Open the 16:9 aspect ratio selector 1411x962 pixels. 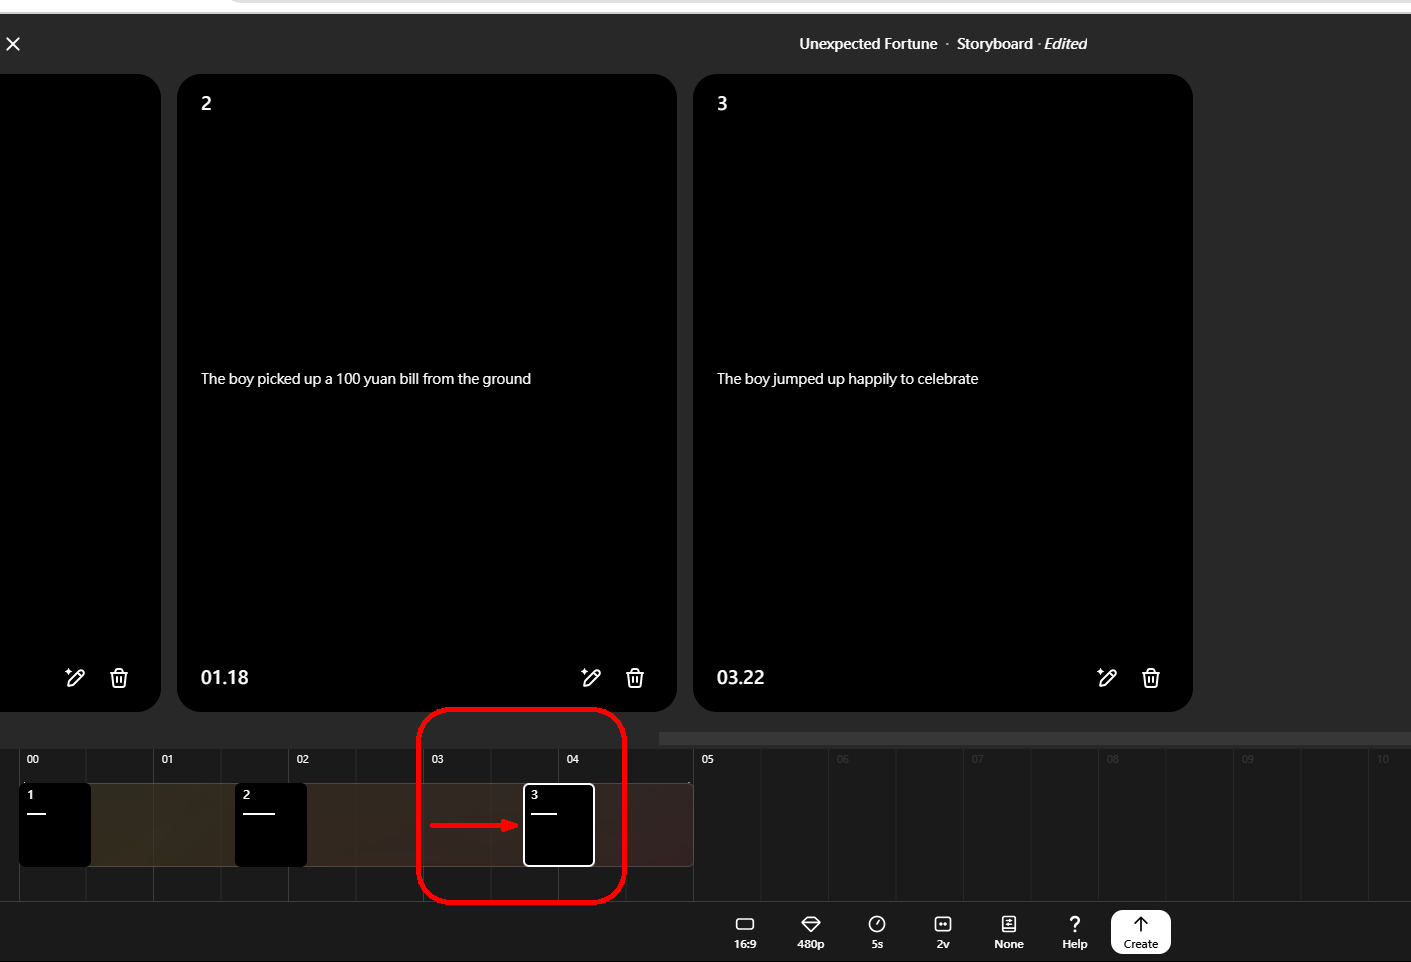pyautogui.click(x=745, y=932)
